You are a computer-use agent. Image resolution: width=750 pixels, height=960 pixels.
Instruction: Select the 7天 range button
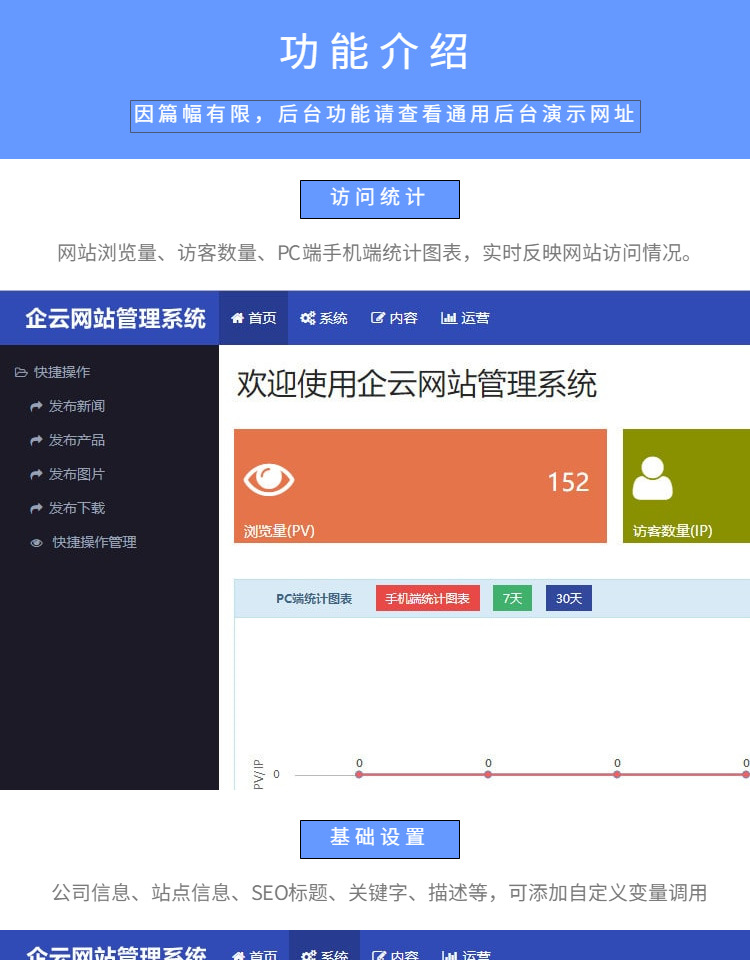pos(512,598)
